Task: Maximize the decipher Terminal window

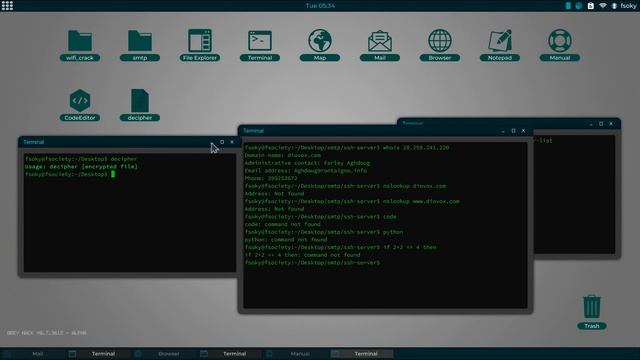Action: [222, 142]
